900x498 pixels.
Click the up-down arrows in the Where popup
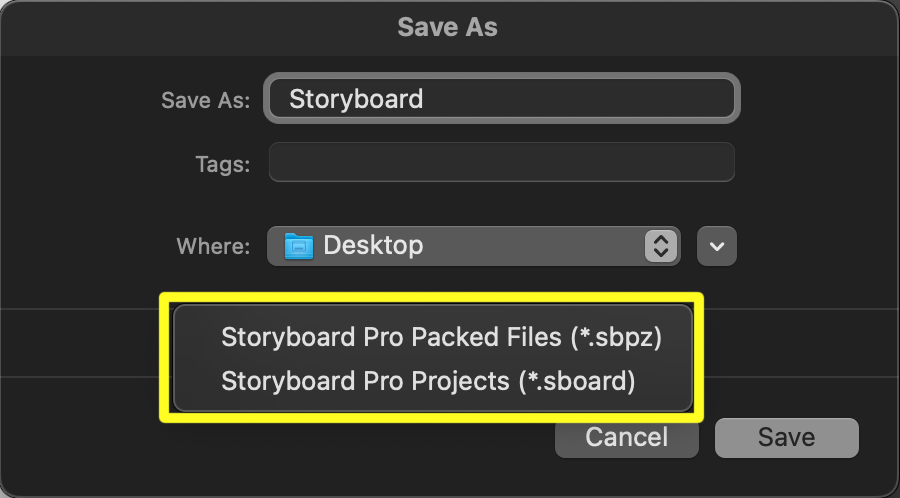pos(660,246)
